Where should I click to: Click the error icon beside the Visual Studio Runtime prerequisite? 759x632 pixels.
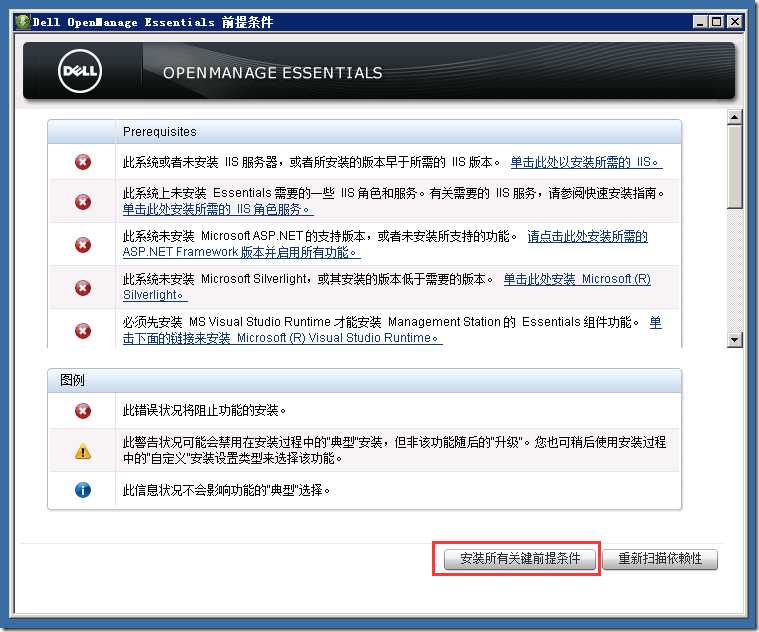pyautogui.click(x=83, y=331)
